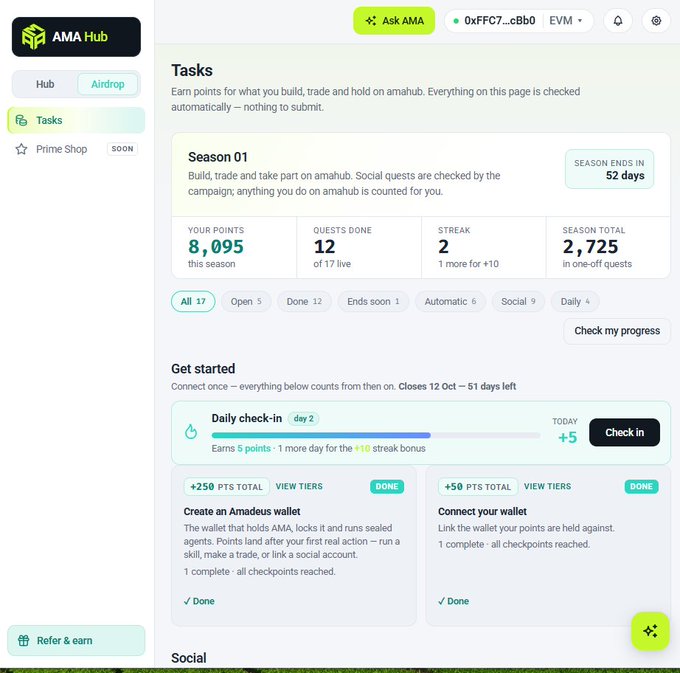This screenshot has height=673, width=680.
Task: Click DONE badge on Connect your wallet
Action: coord(641,487)
